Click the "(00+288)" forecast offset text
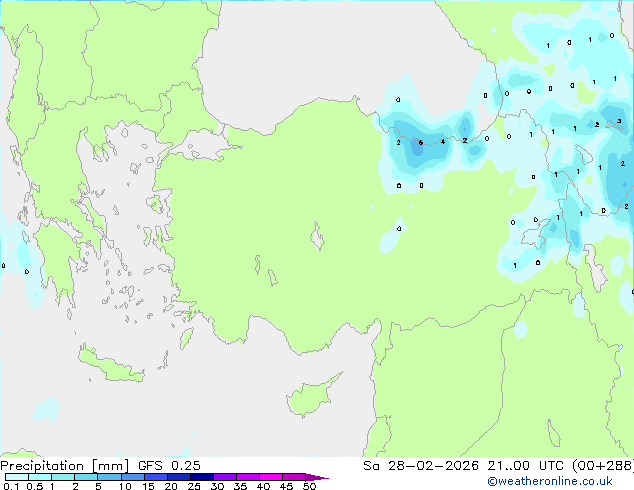 [x=603, y=465]
